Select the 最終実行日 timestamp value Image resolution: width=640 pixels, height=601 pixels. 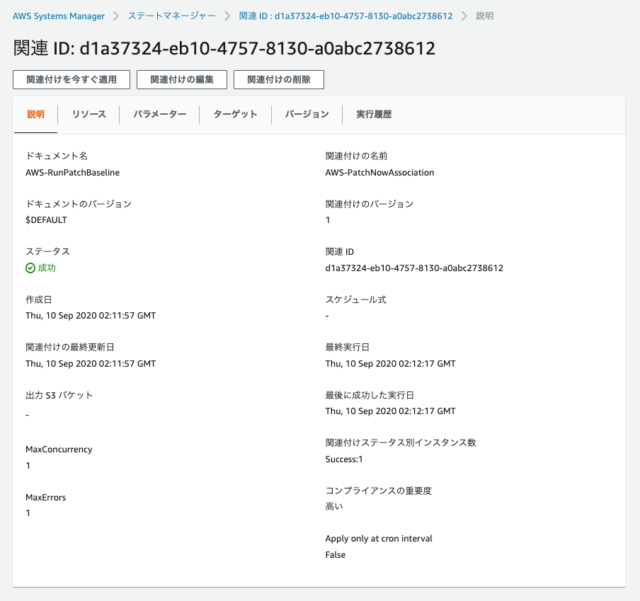pos(390,363)
